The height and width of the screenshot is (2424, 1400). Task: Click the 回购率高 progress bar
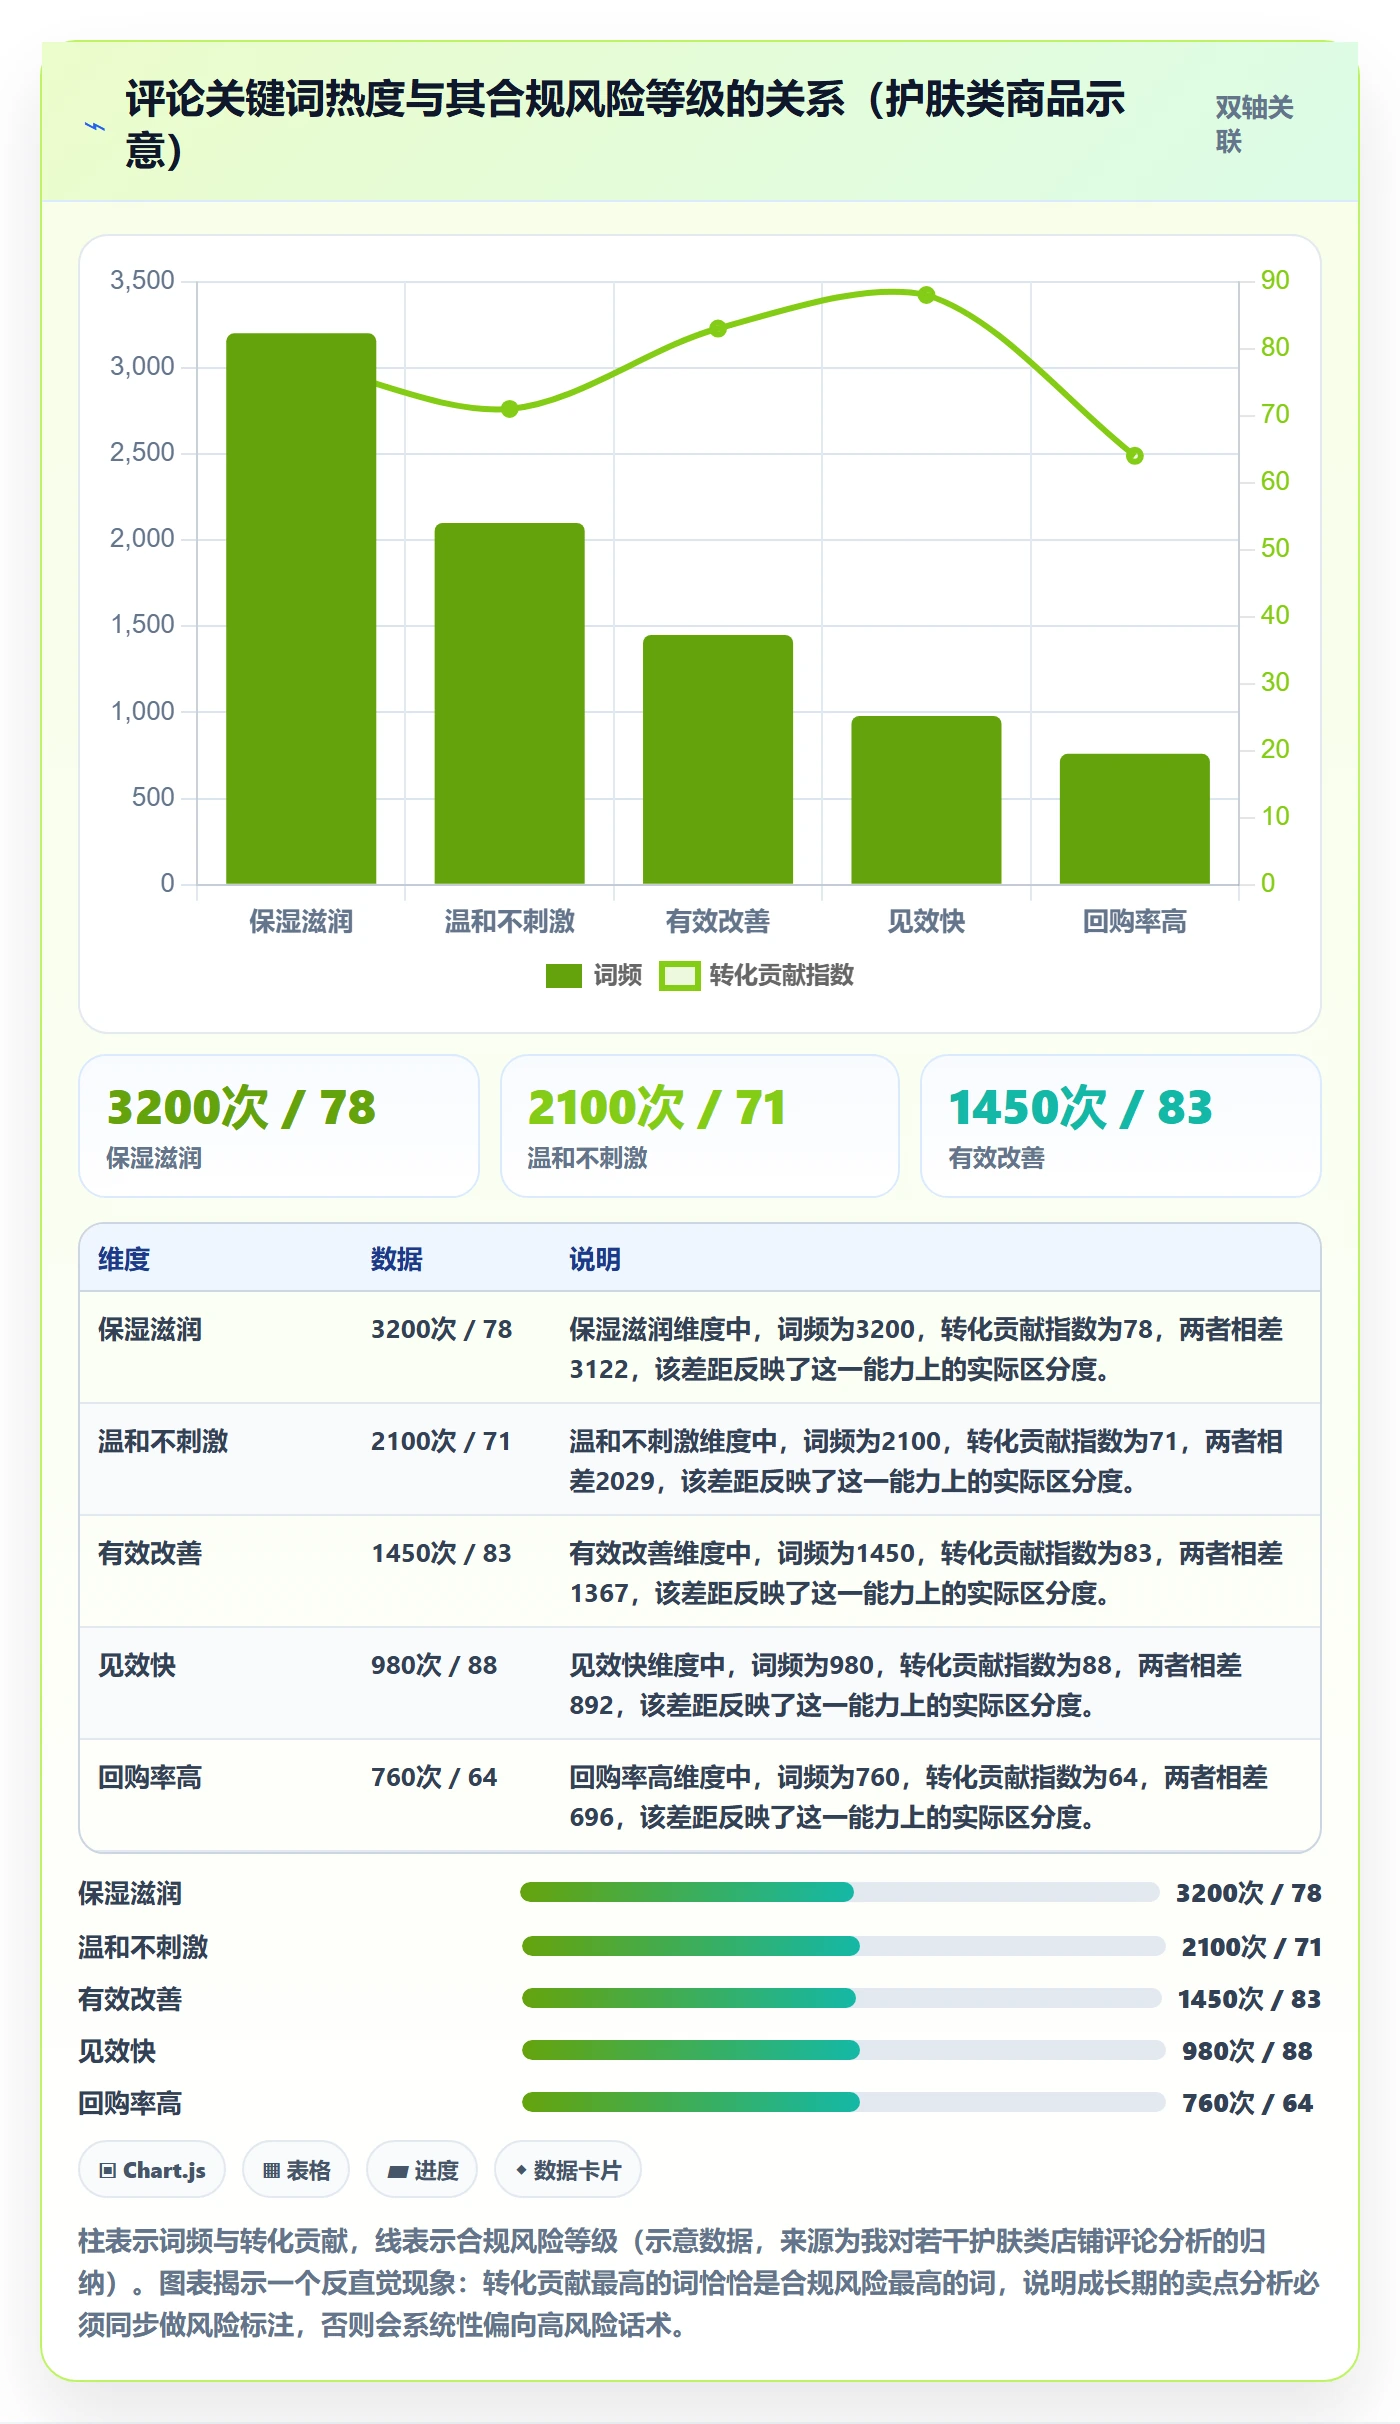pos(843,2102)
